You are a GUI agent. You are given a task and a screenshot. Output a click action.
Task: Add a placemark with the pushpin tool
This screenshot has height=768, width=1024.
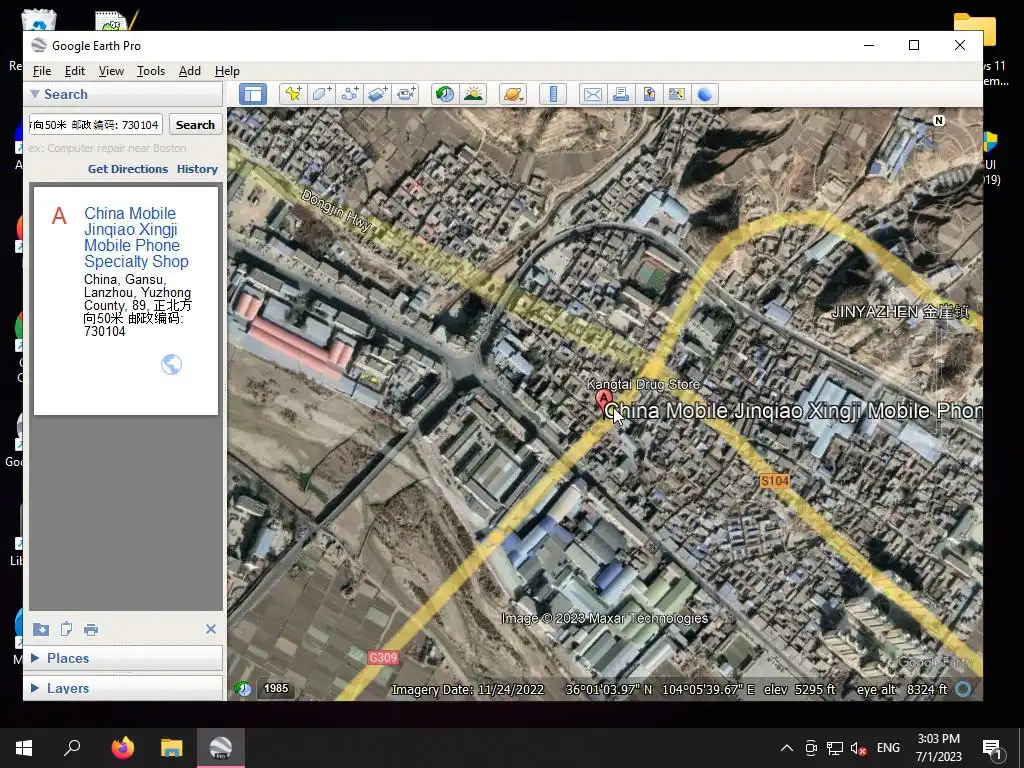293,94
